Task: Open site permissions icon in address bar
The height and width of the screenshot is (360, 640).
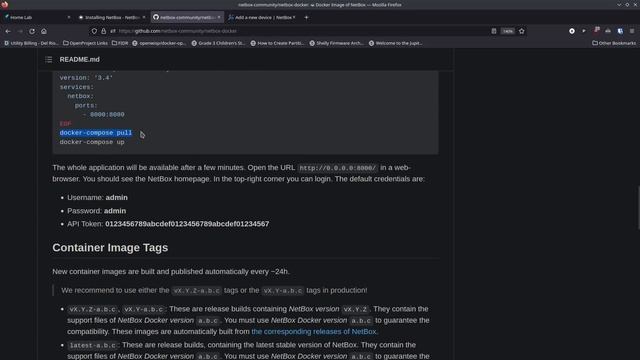Action: (113, 31)
